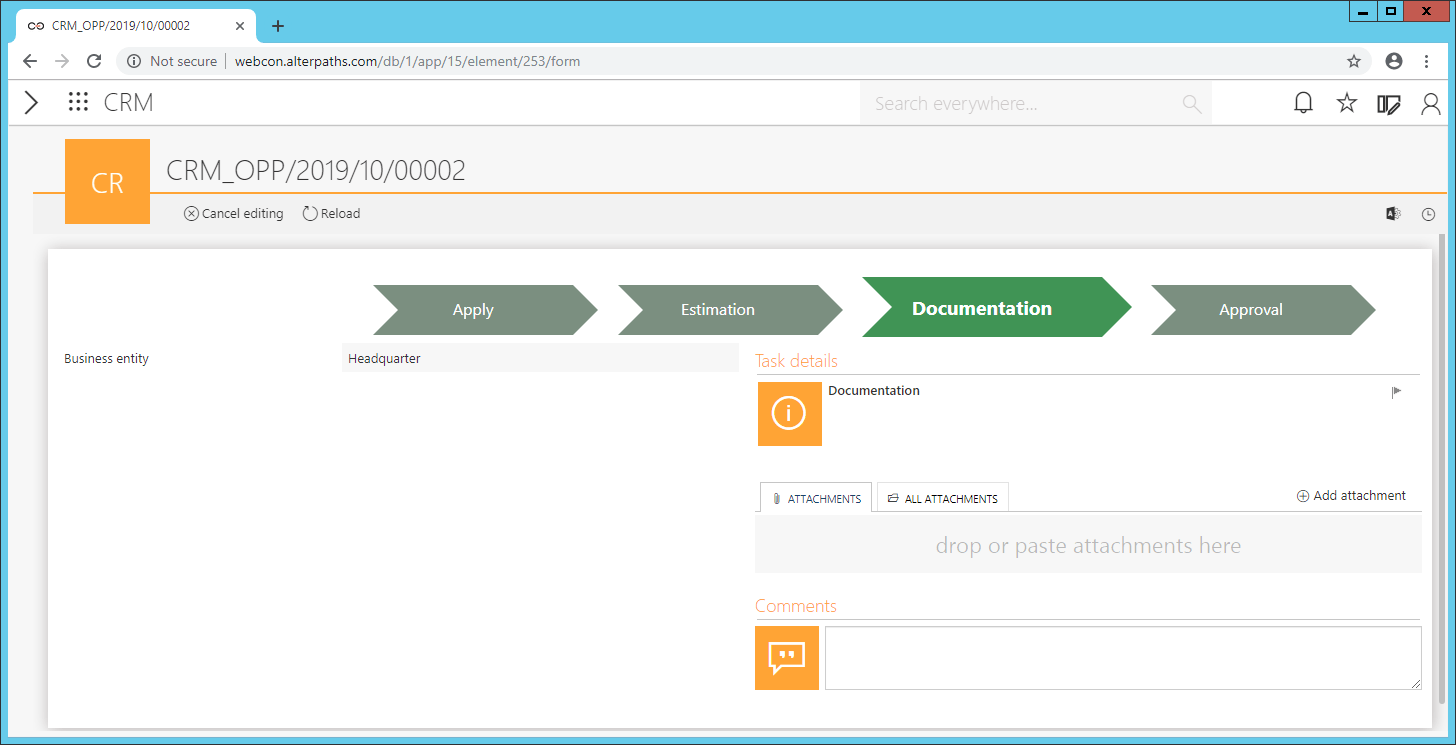Click the task info icon beside Documentation
The height and width of the screenshot is (745, 1456).
[x=789, y=414]
